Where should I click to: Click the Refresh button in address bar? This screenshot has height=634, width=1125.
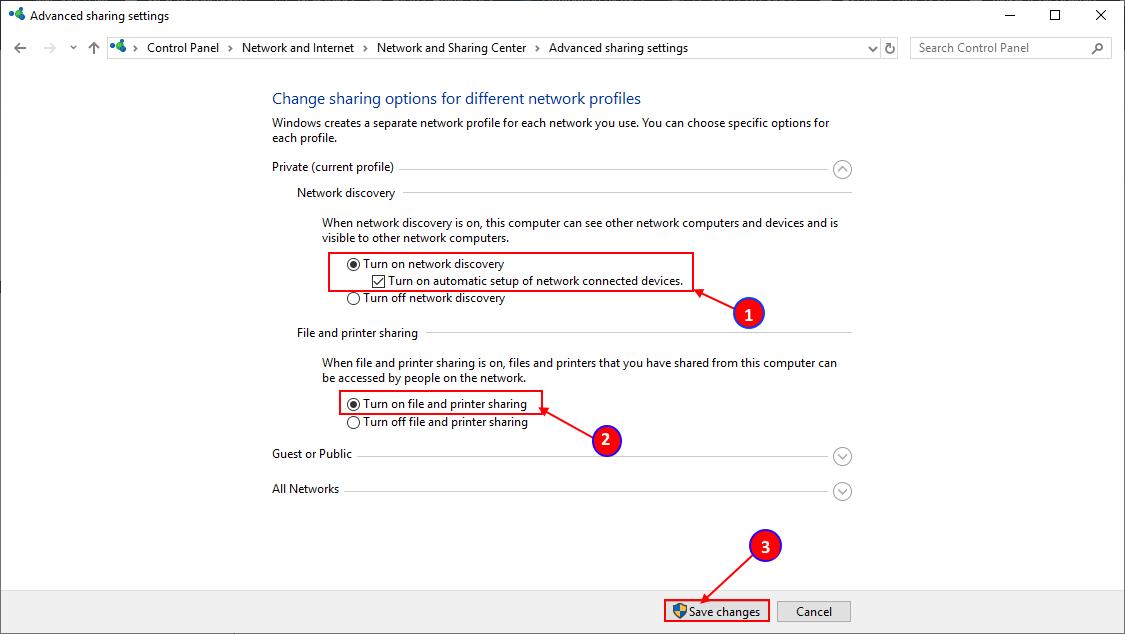[891, 48]
